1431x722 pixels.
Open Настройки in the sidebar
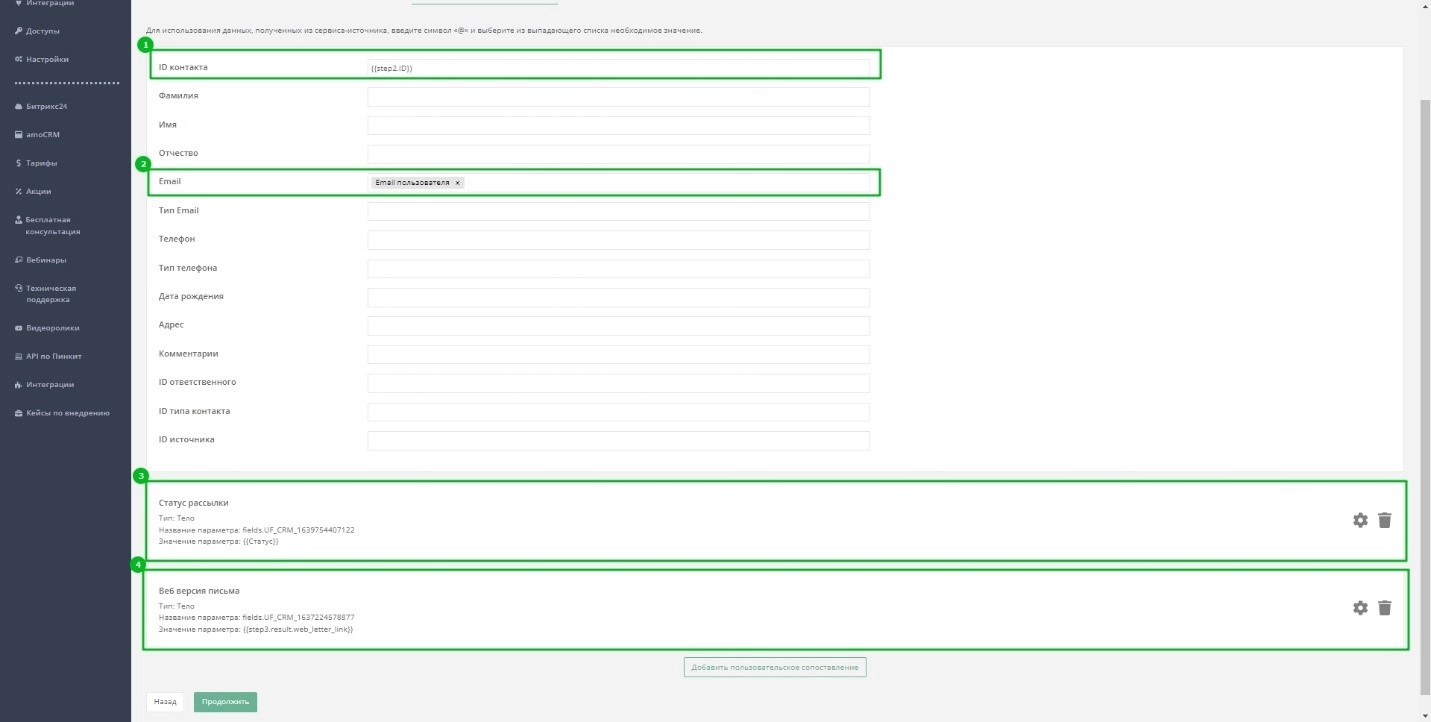click(47, 59)
